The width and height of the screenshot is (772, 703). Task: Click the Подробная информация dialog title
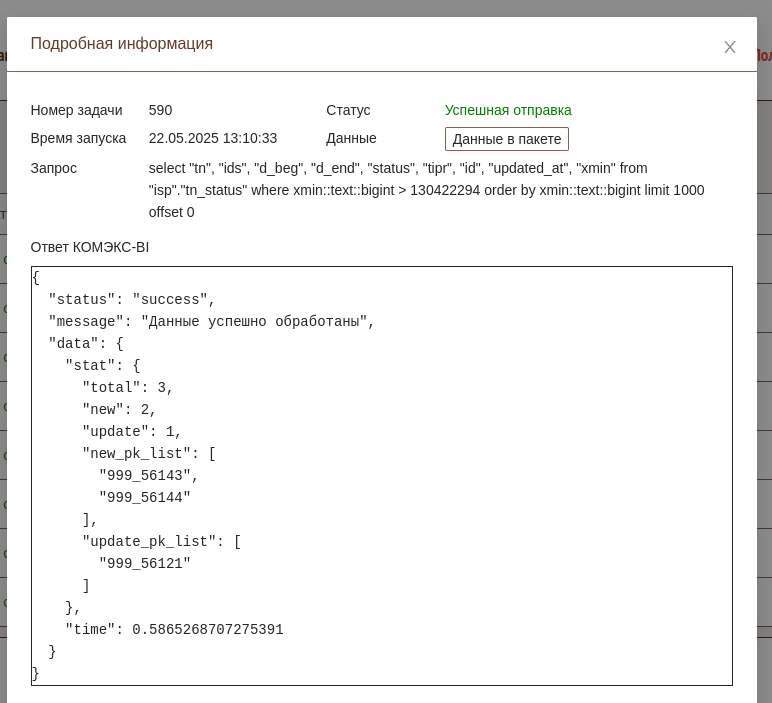[x=121, y=44]
